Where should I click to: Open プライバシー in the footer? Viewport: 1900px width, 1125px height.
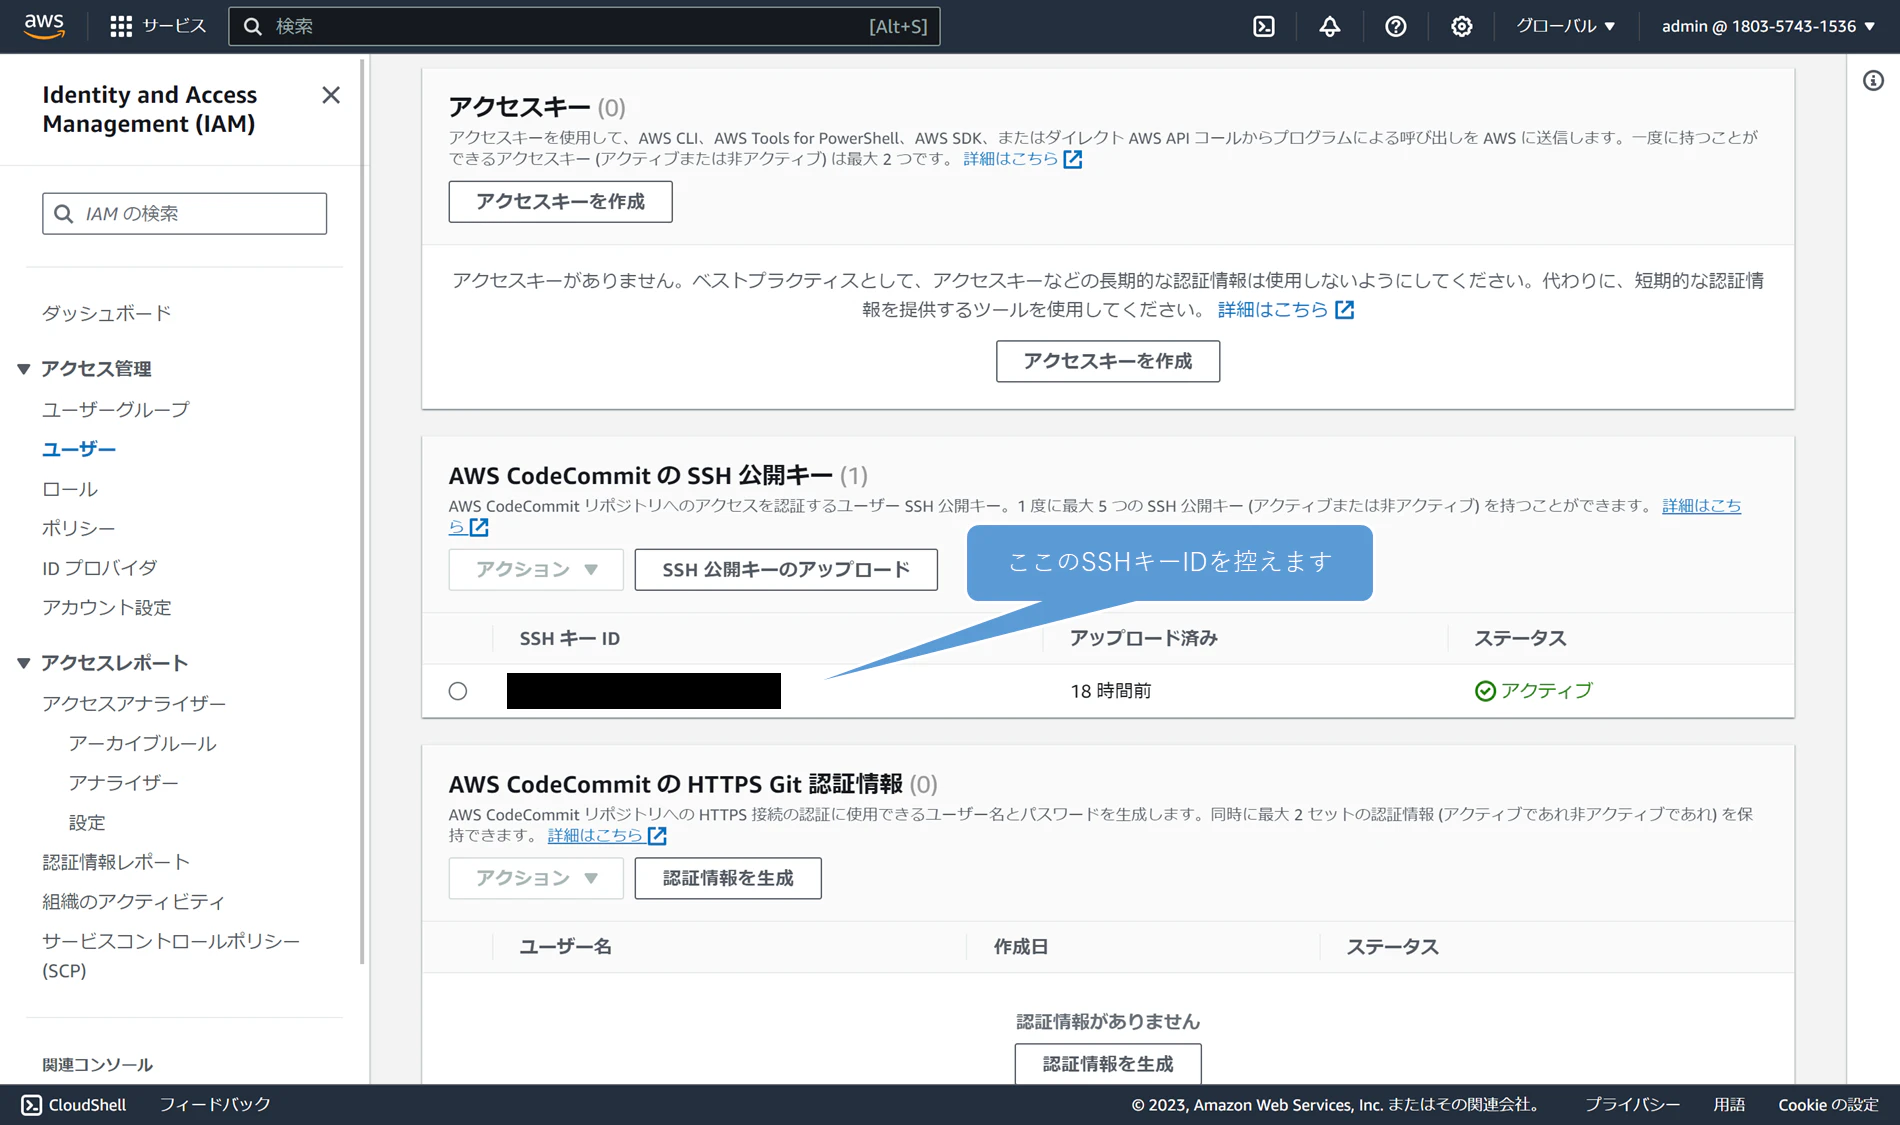click(x=1632, y=1105)
